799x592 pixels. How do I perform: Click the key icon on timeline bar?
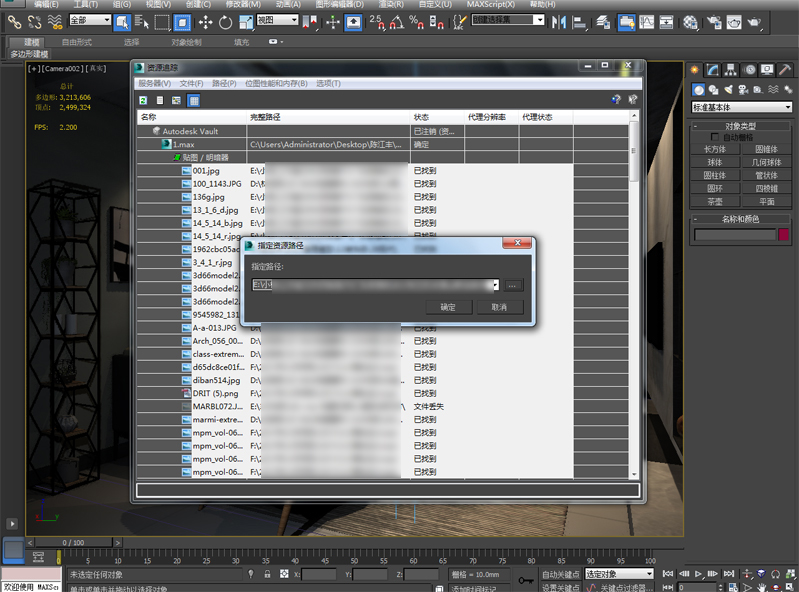pyautogui.click(x=526, y=579)
